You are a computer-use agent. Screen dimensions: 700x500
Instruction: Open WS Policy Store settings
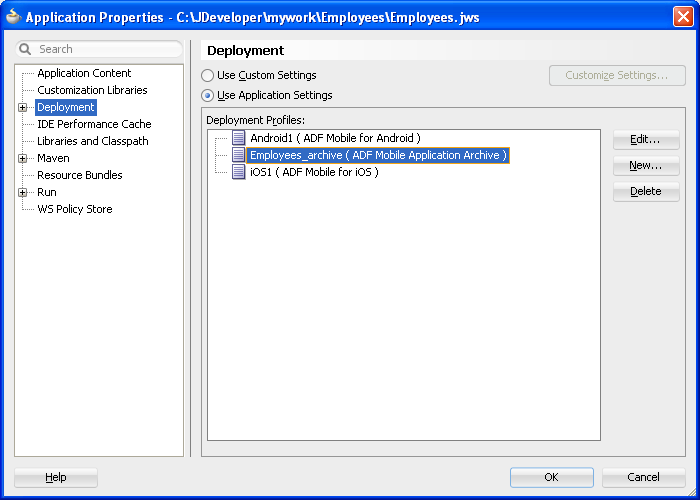[x=75, y=209]
